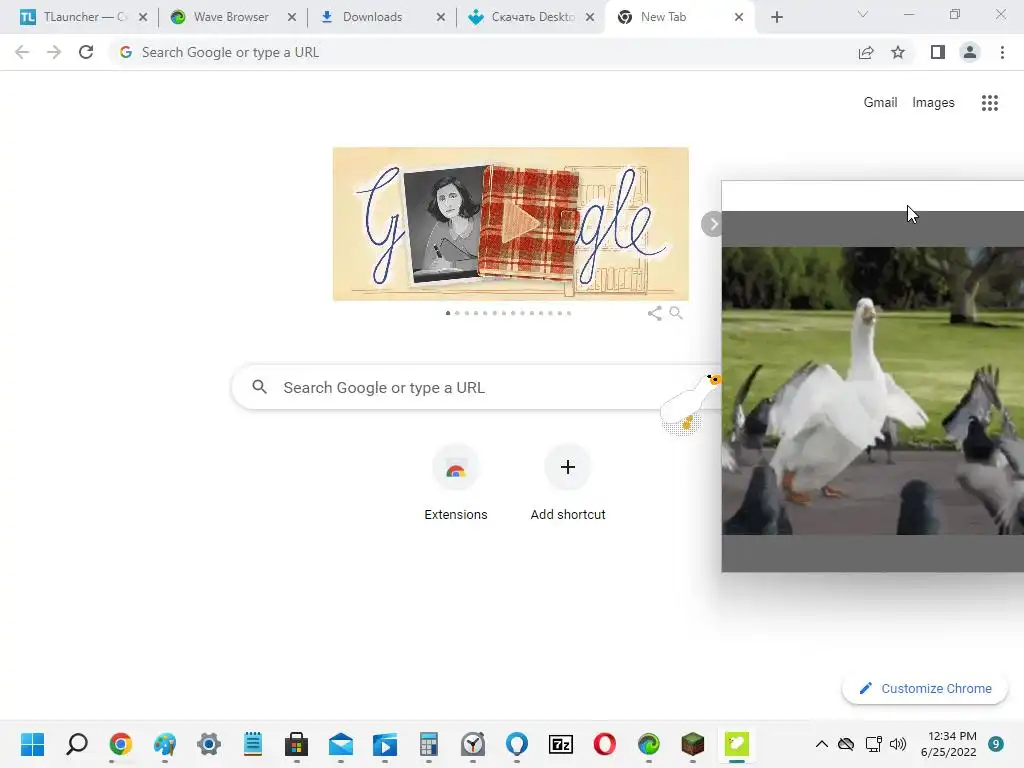The image size is (1024, 768).
Task: Open Mail app from taskbar
Action: coord(341,744)
